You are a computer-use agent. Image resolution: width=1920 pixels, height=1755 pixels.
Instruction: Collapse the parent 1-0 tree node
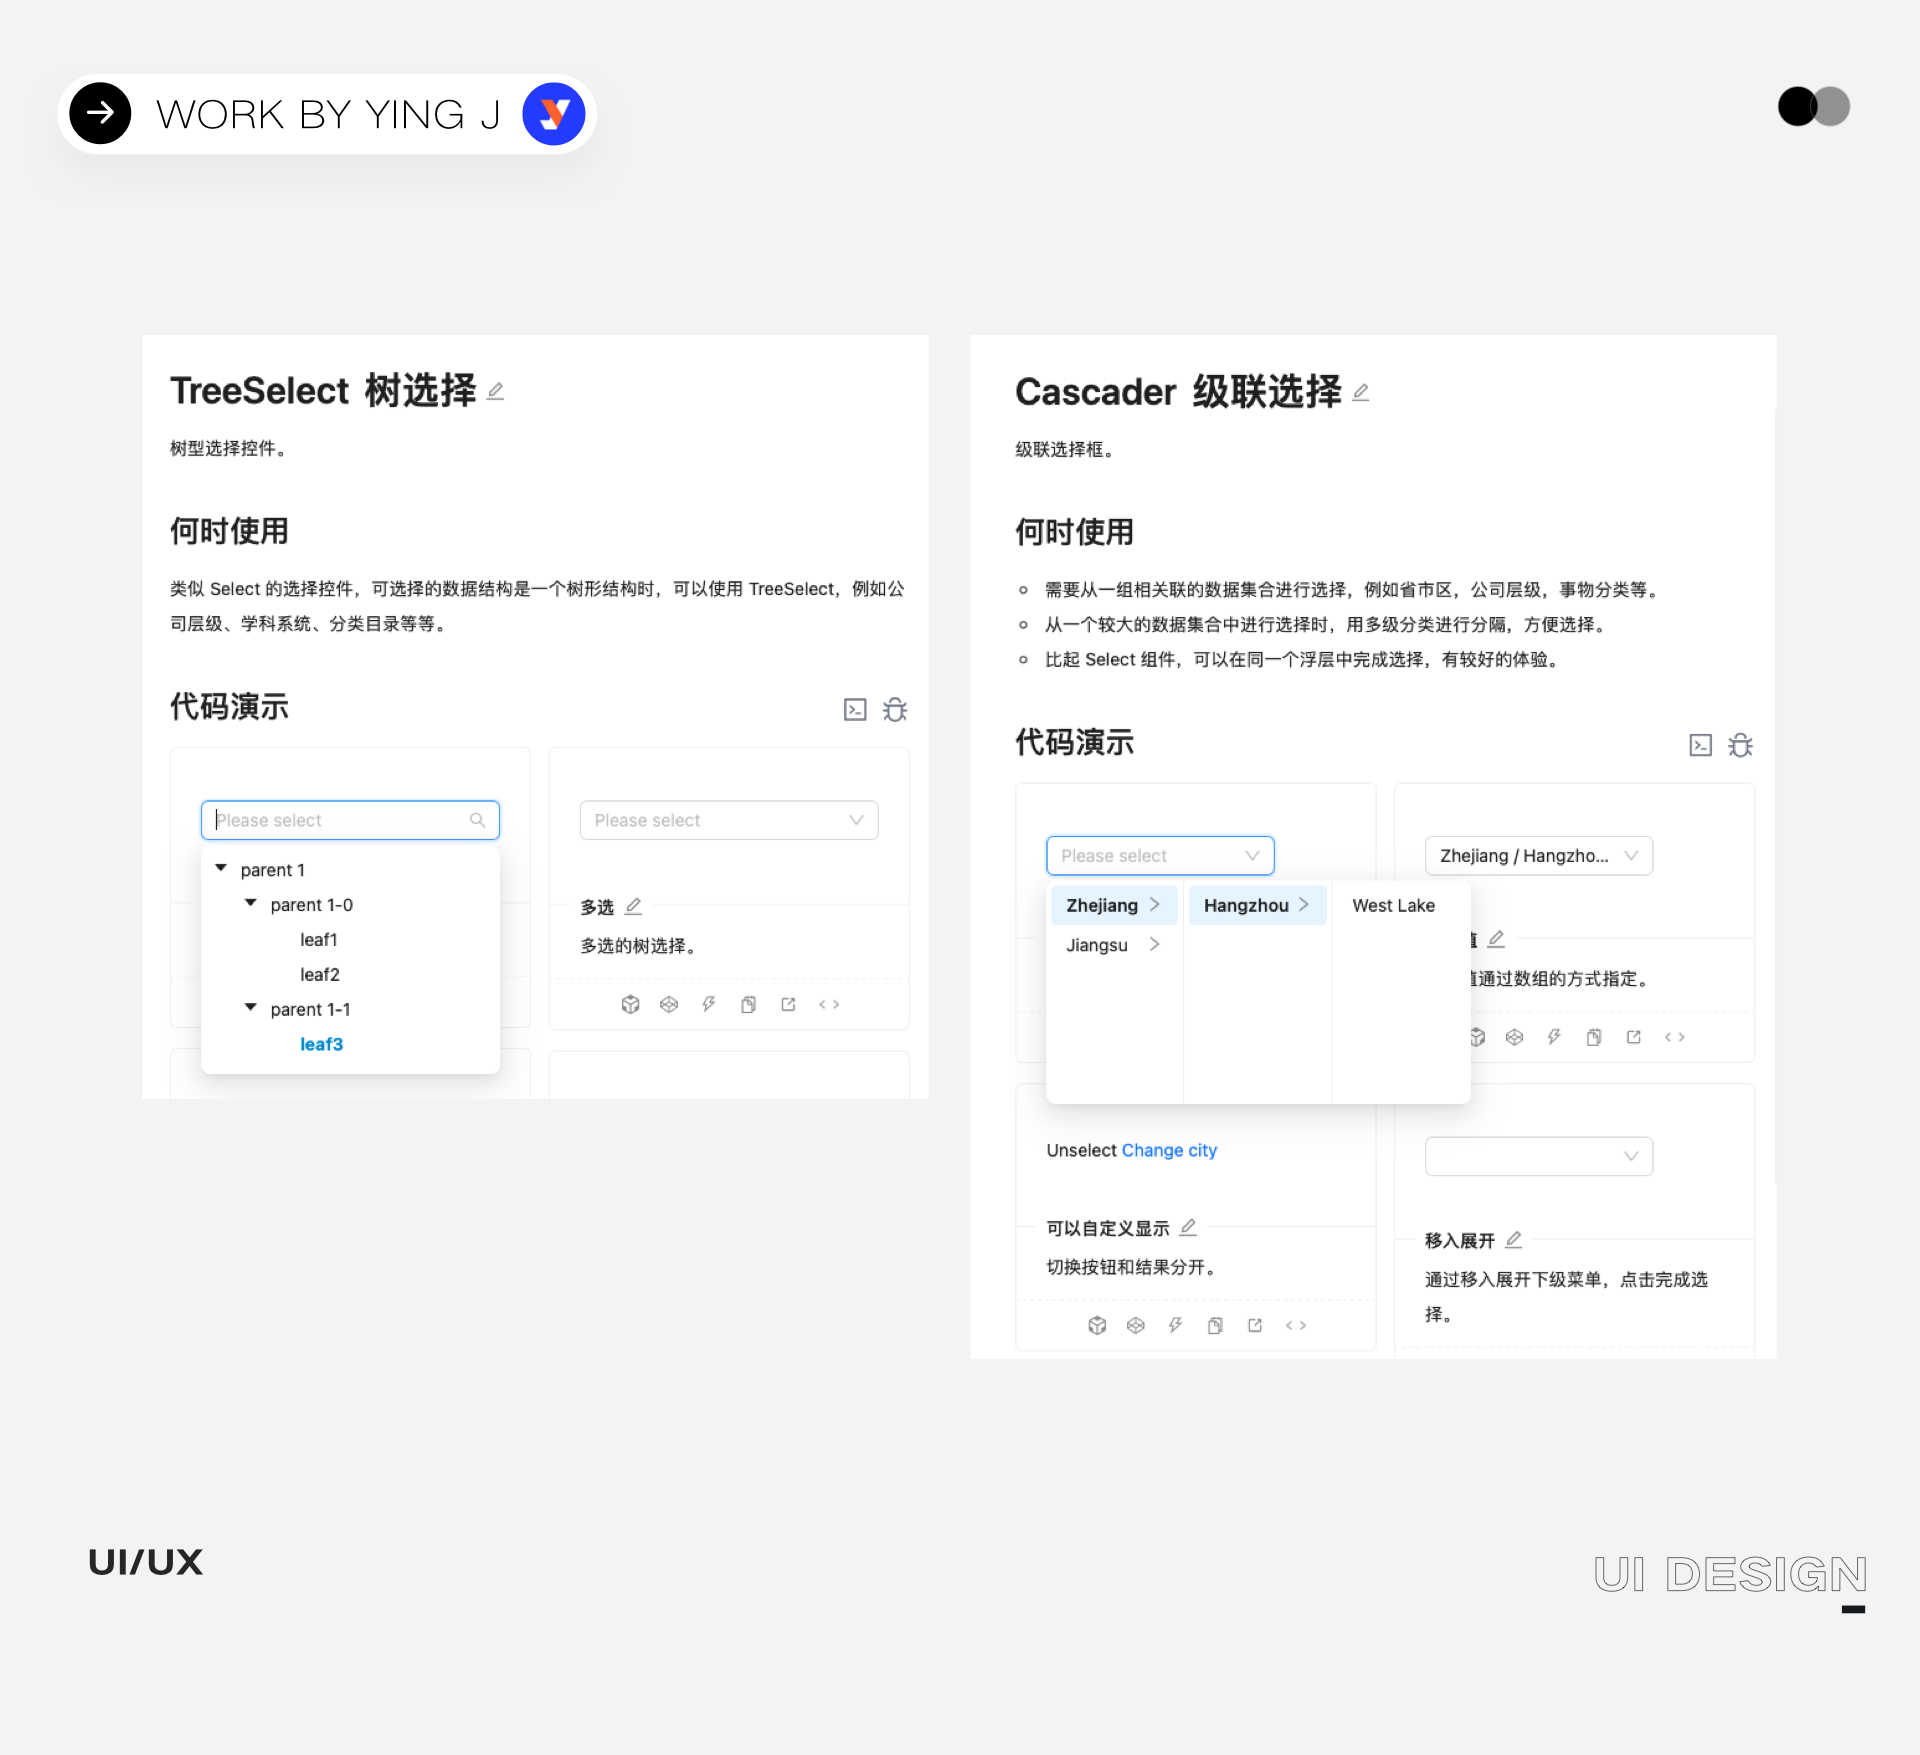251,904
